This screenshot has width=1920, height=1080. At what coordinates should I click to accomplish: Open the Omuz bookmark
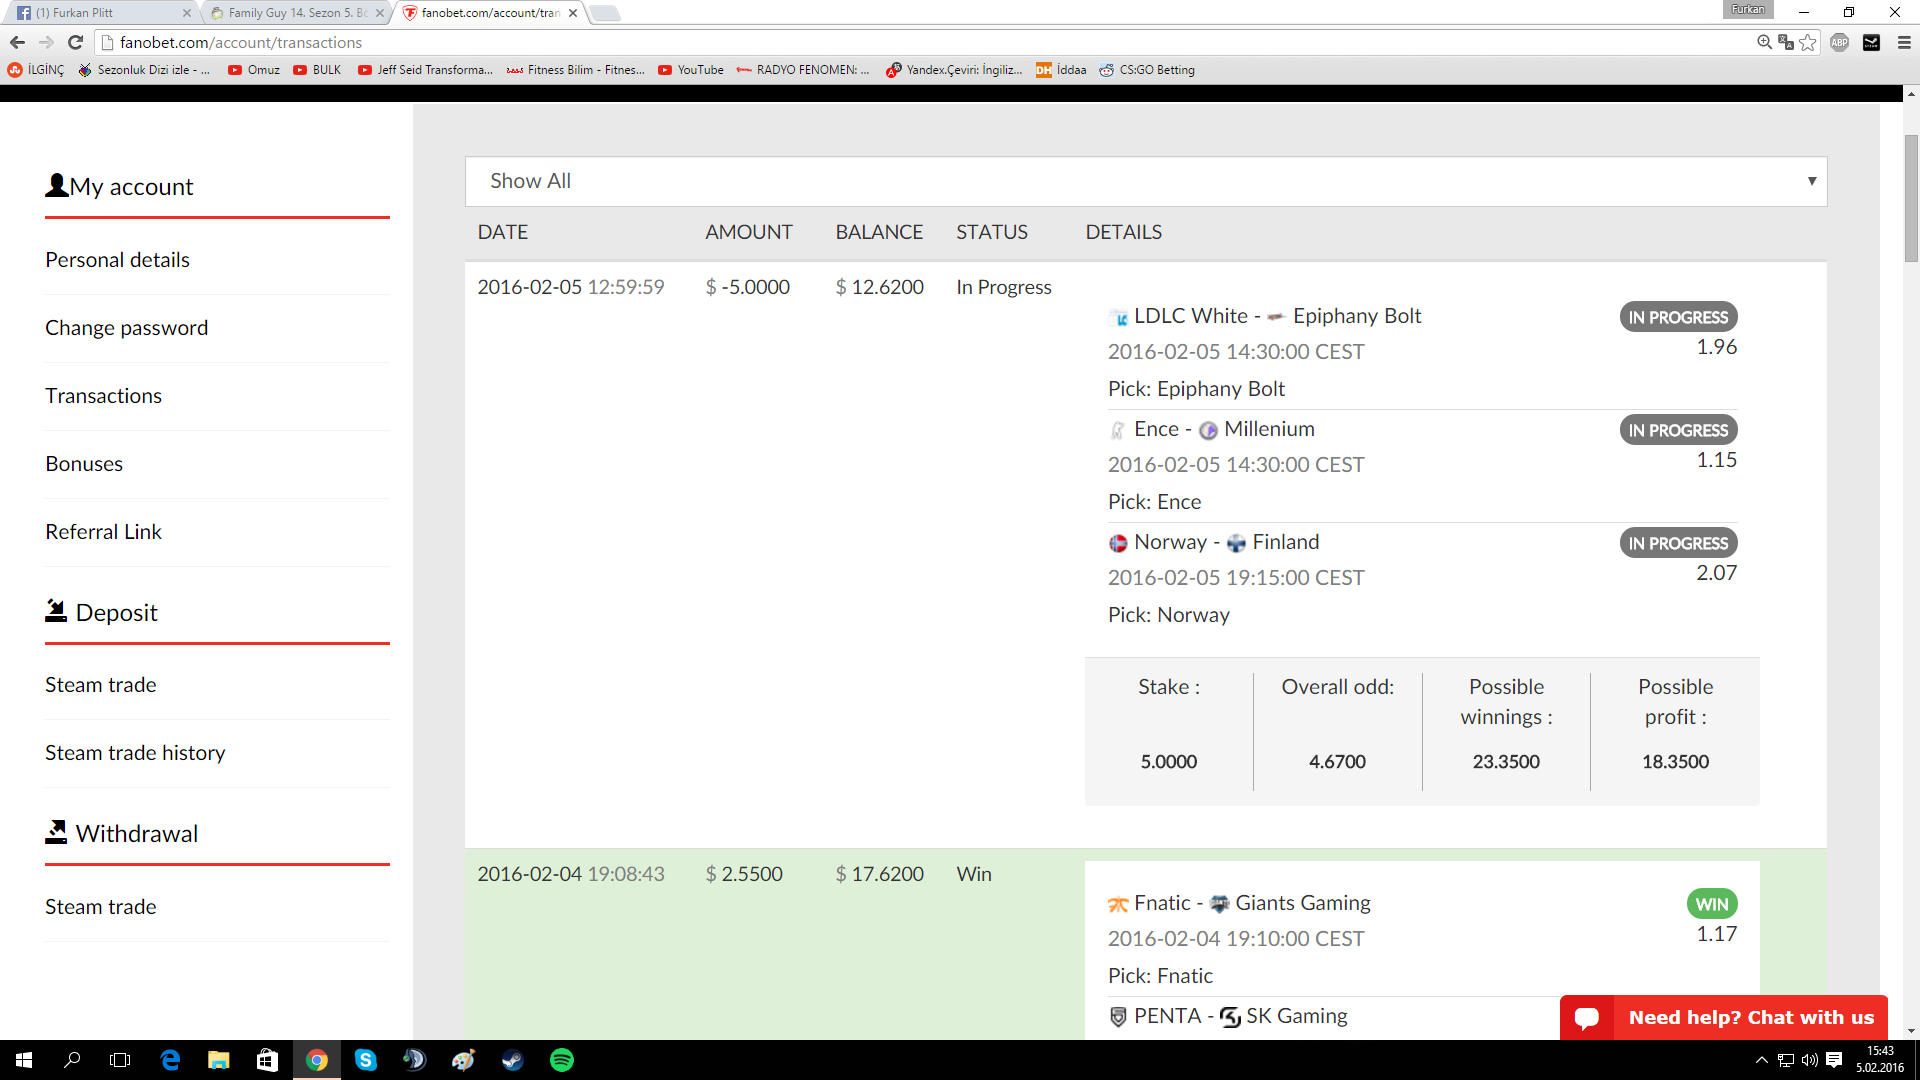254,70
